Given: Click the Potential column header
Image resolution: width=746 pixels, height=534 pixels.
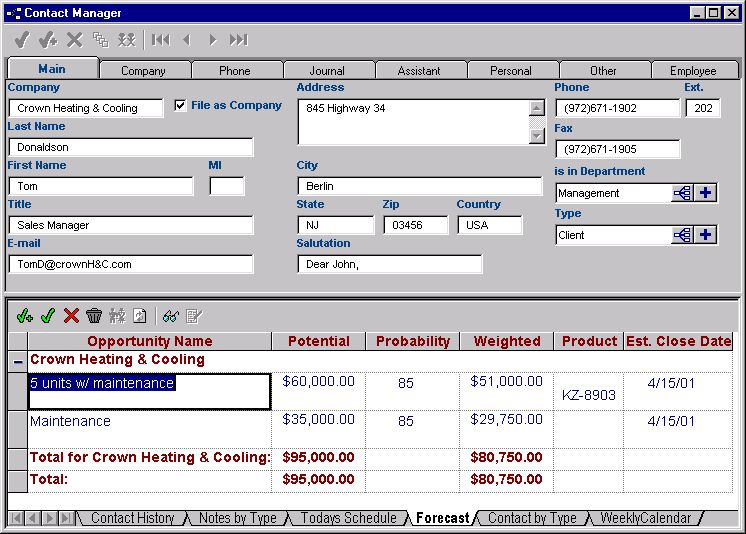Looking at the screenshot, I should coord(318,341).
